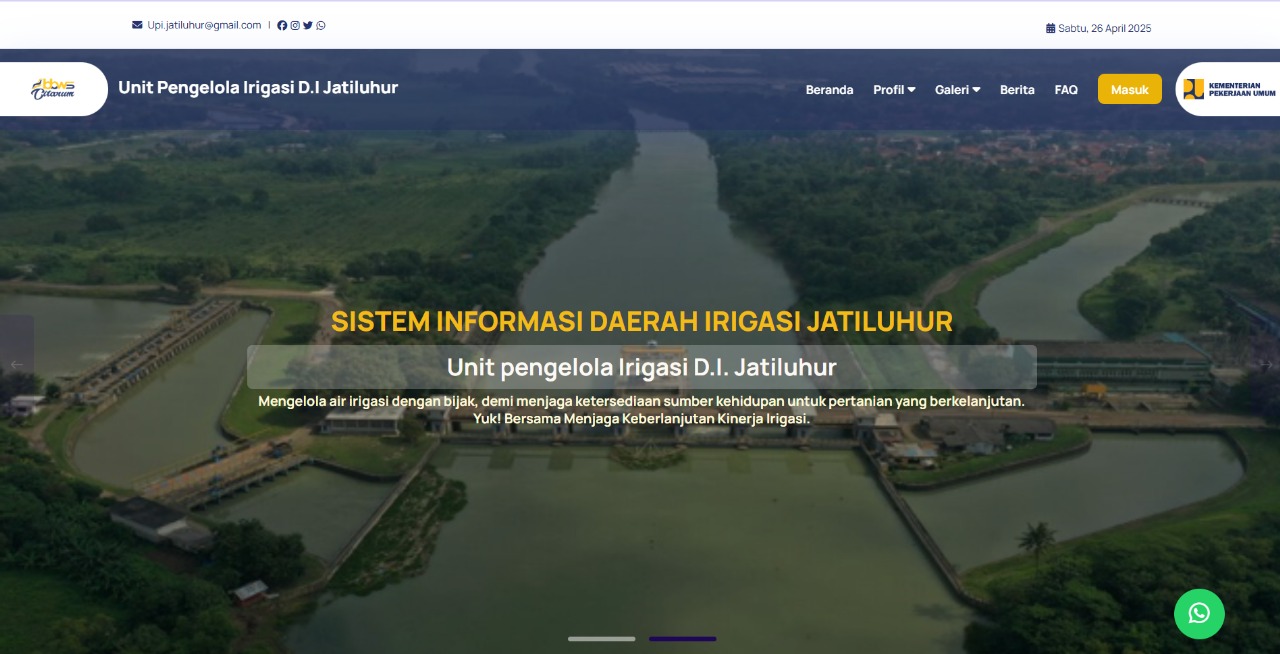
Task: Click the calendar icon beside the date
Action: point(1050,28)
